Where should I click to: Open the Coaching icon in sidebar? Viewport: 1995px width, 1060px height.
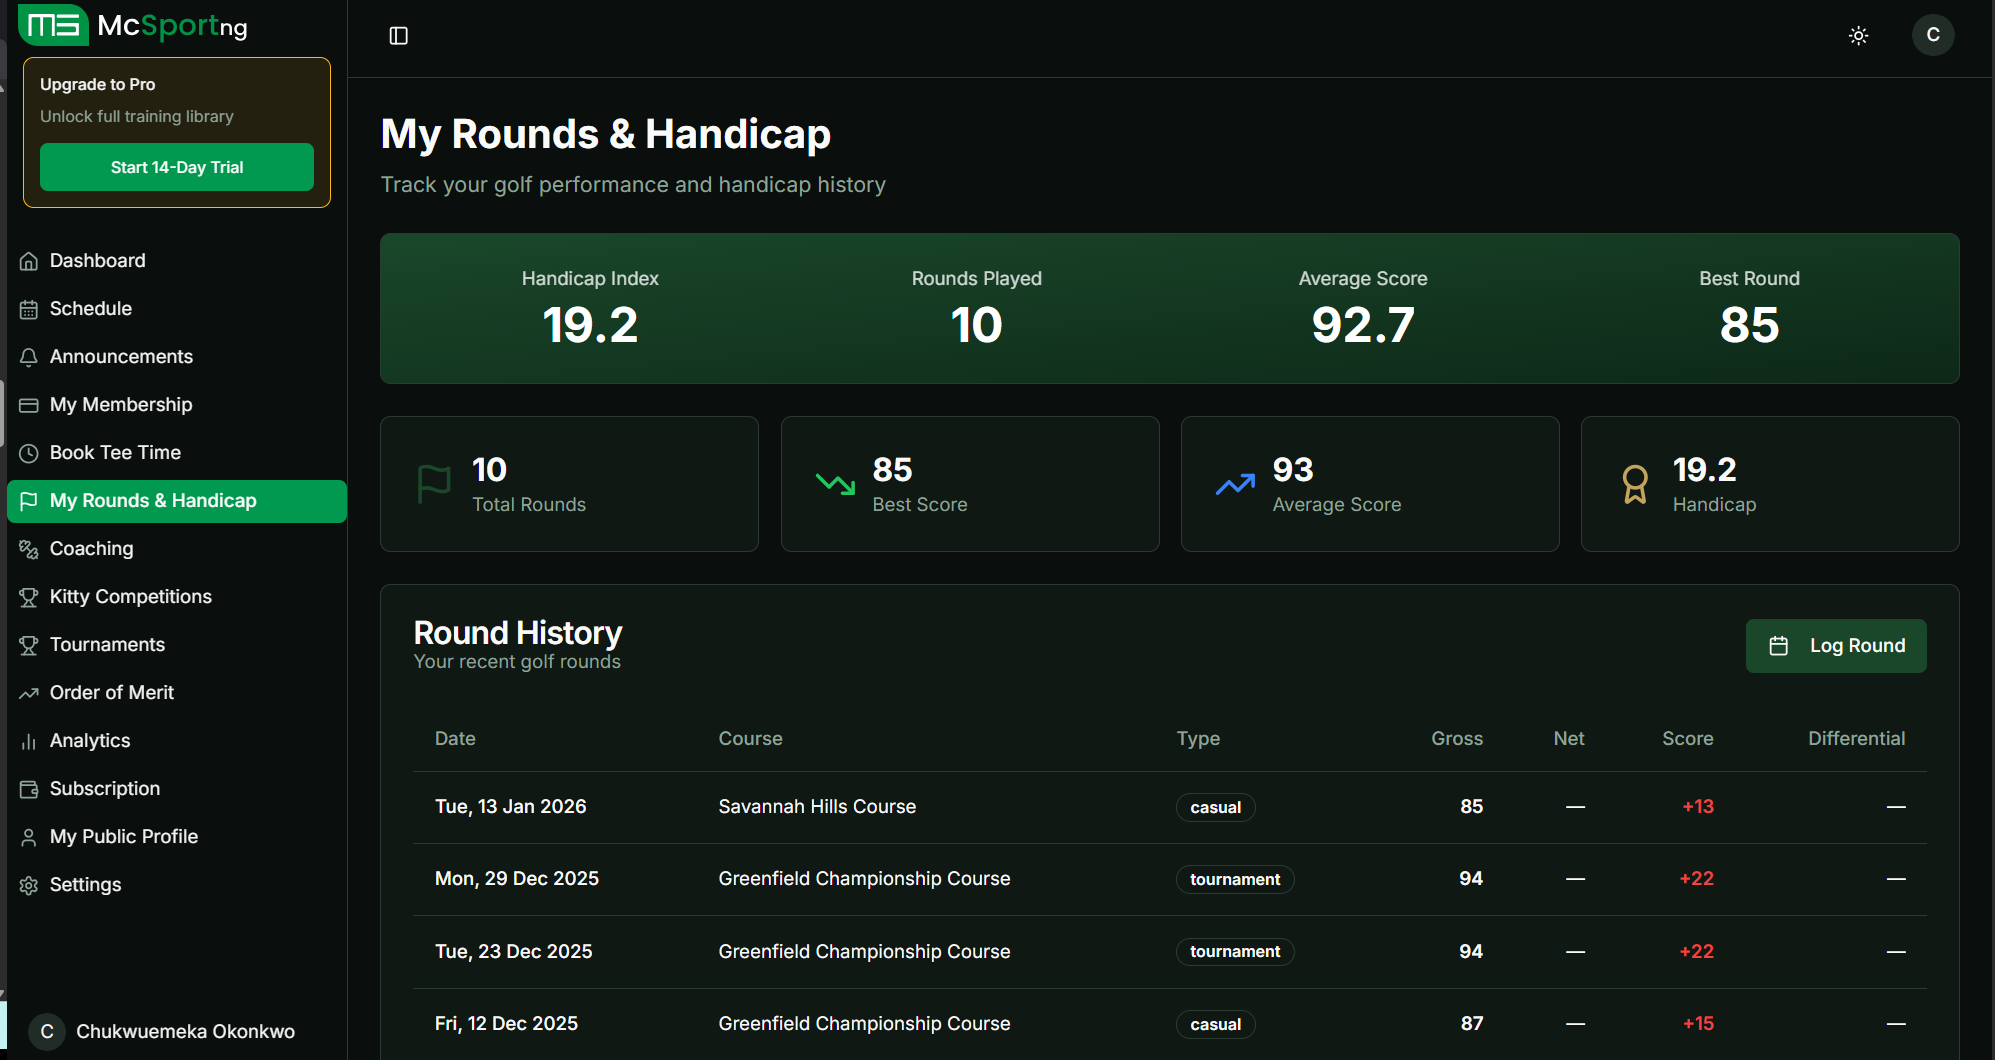point(29,548)
